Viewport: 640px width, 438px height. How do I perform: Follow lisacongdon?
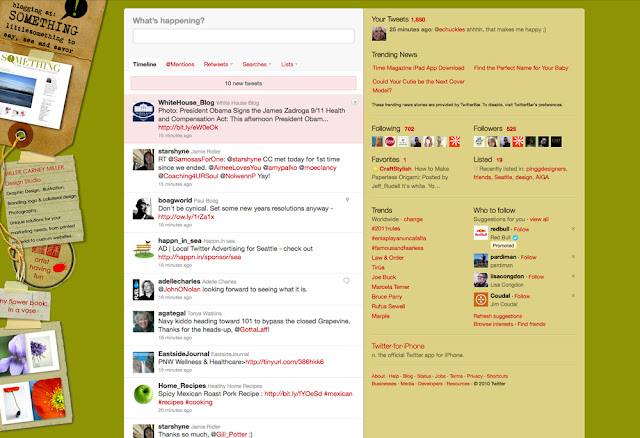(x=536, y=277)
